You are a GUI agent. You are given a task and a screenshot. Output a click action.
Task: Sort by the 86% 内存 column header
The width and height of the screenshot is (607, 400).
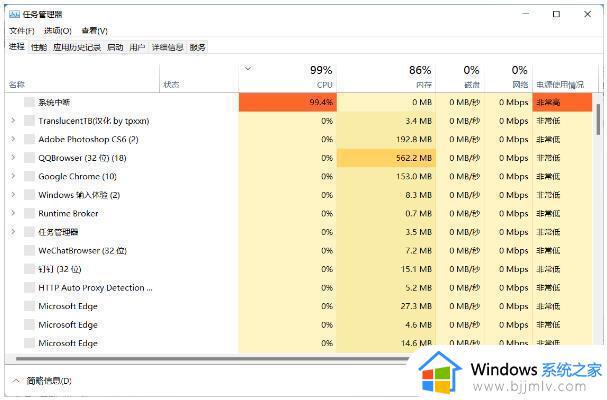click(386, 79)
